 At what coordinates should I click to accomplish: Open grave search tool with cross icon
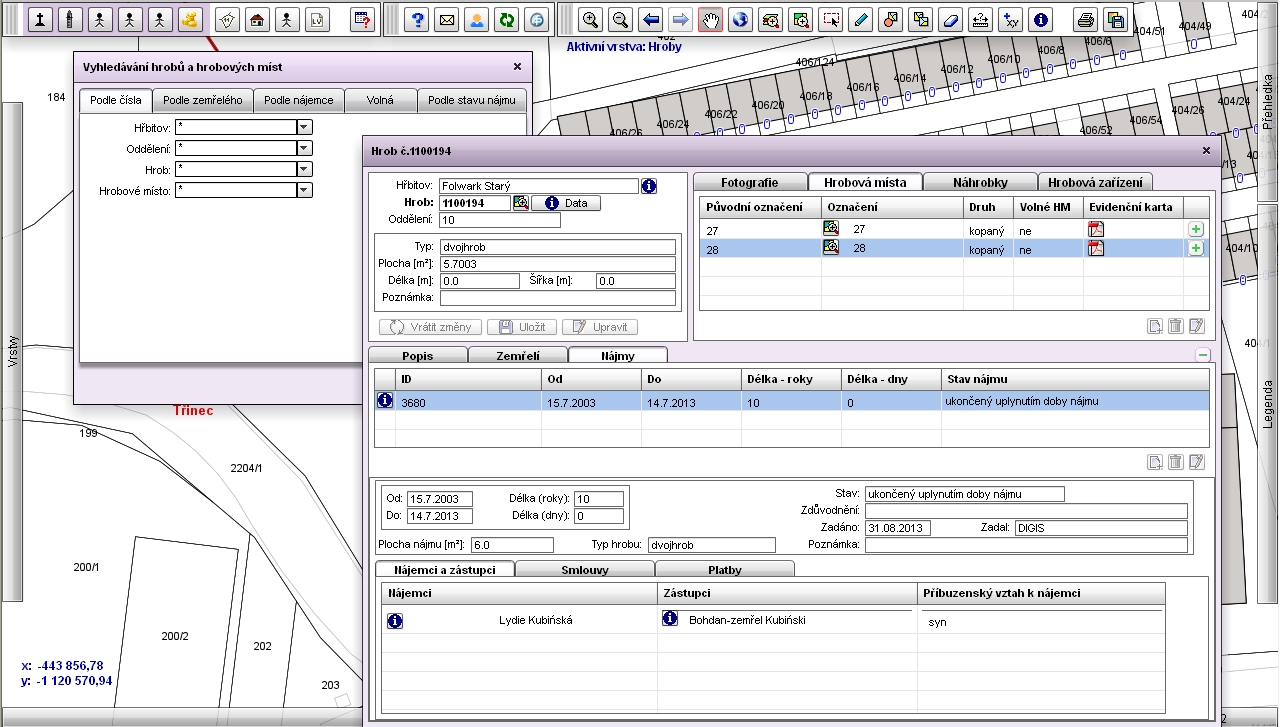point(40,20)
